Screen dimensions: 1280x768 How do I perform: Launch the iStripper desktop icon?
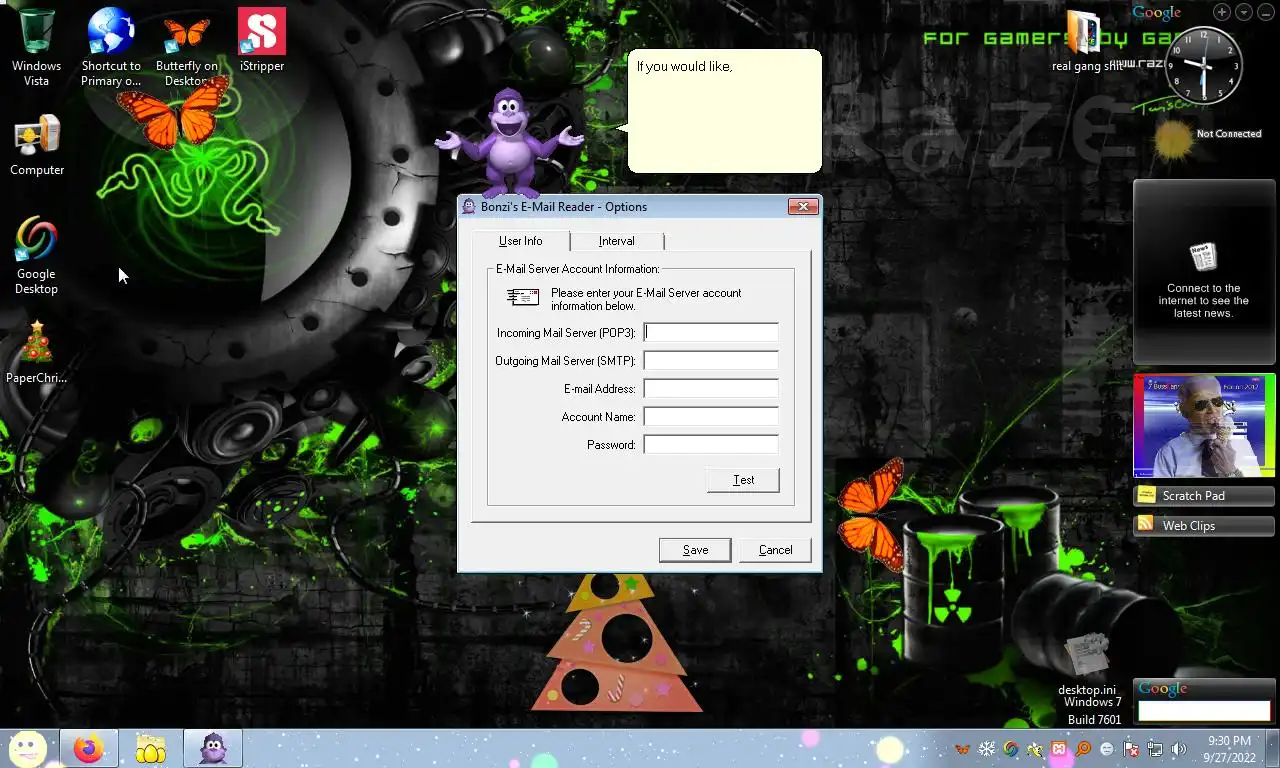[x=262, y=40]
